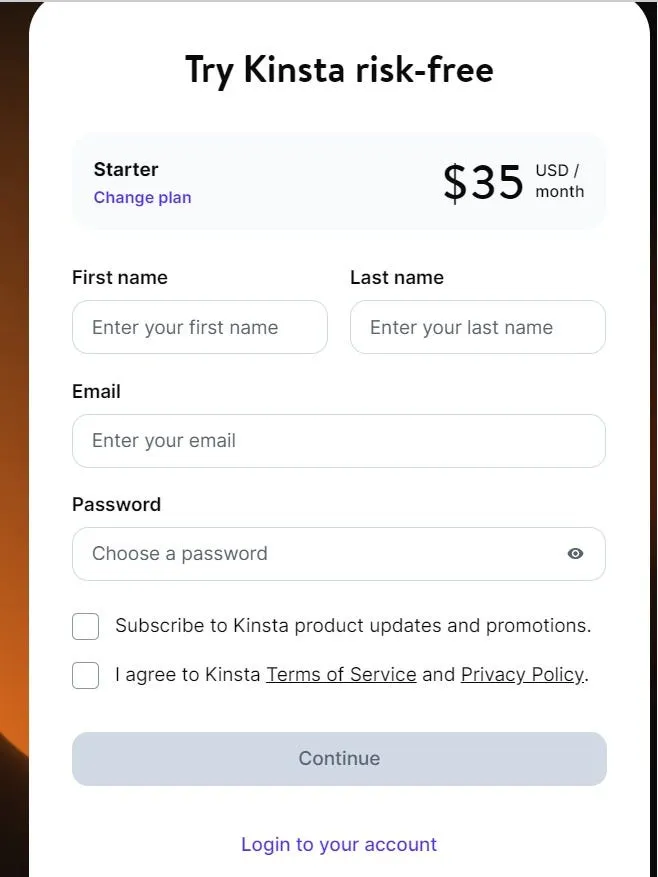658x877 pixels.
Task: Click the 'Last name' label text
Action: point(397,278)
